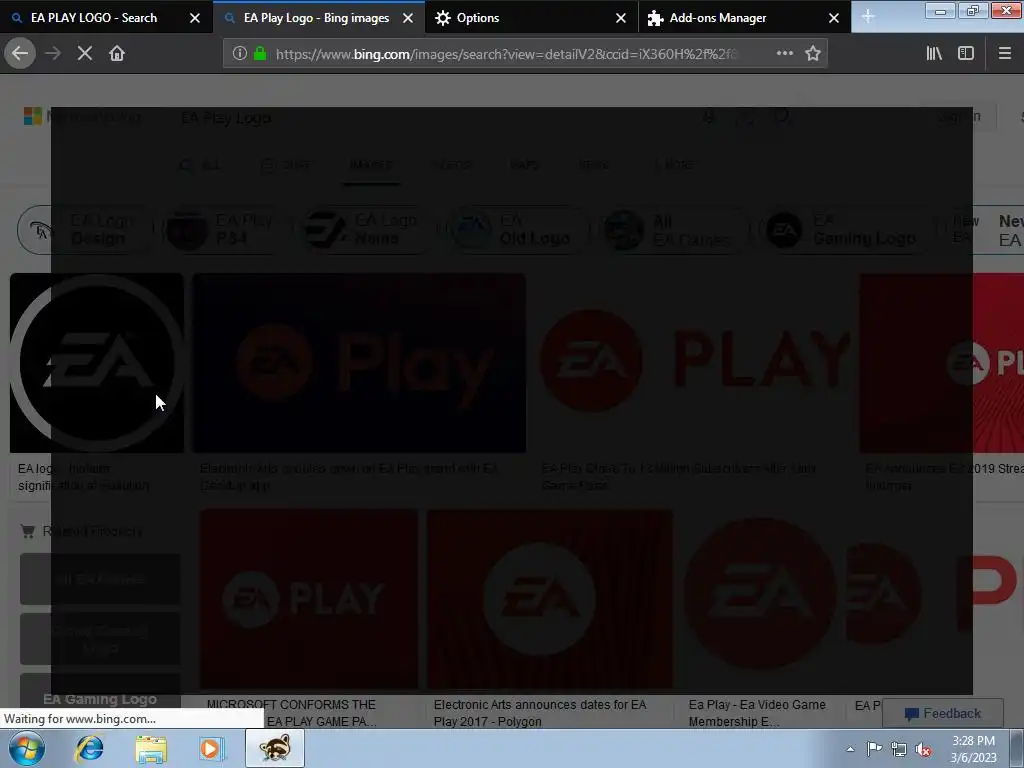View site information icon in address bar
Image resolution: width=1024 pixels, height=768 pixels.
click(240, 54)
